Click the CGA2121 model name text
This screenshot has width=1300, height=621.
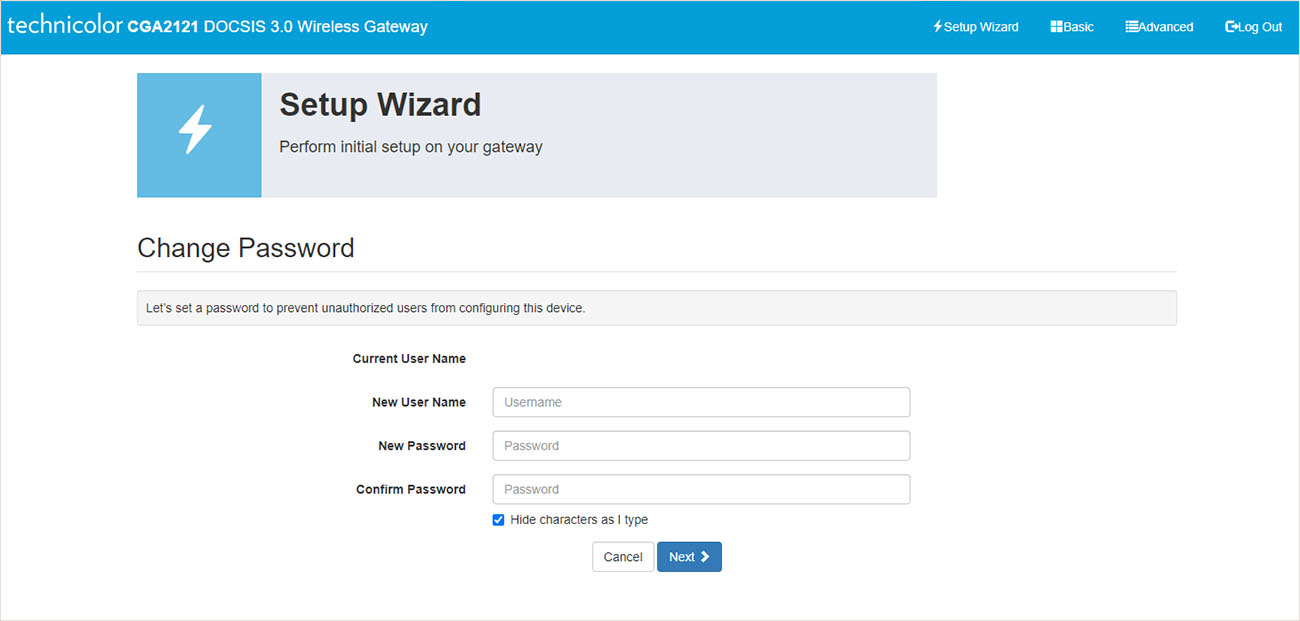pos(163,27)
